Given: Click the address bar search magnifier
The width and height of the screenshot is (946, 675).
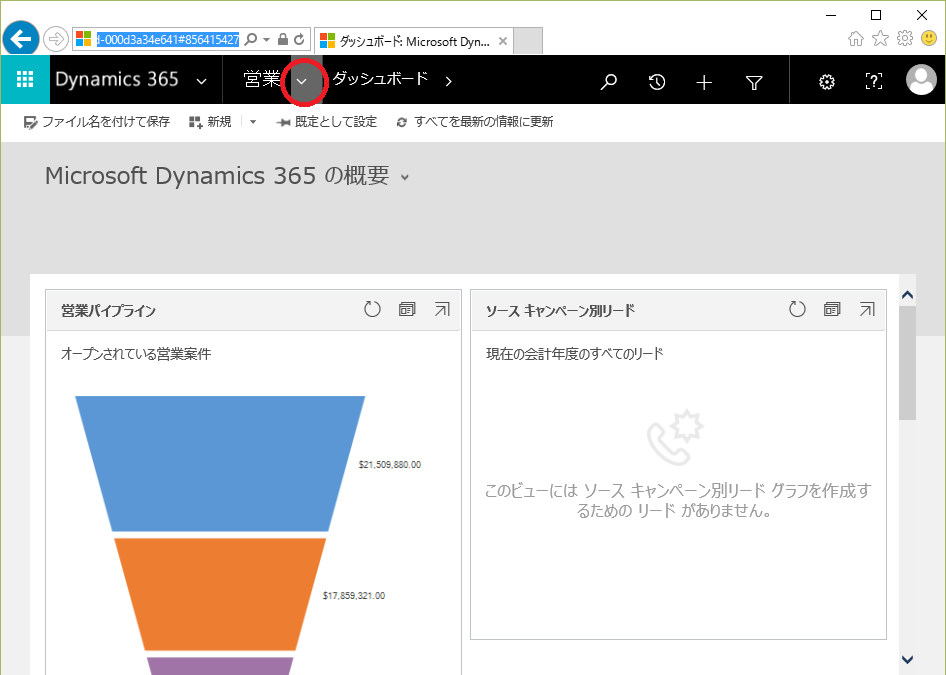Looking at the screenshot, I should click(x=251, y=39).
